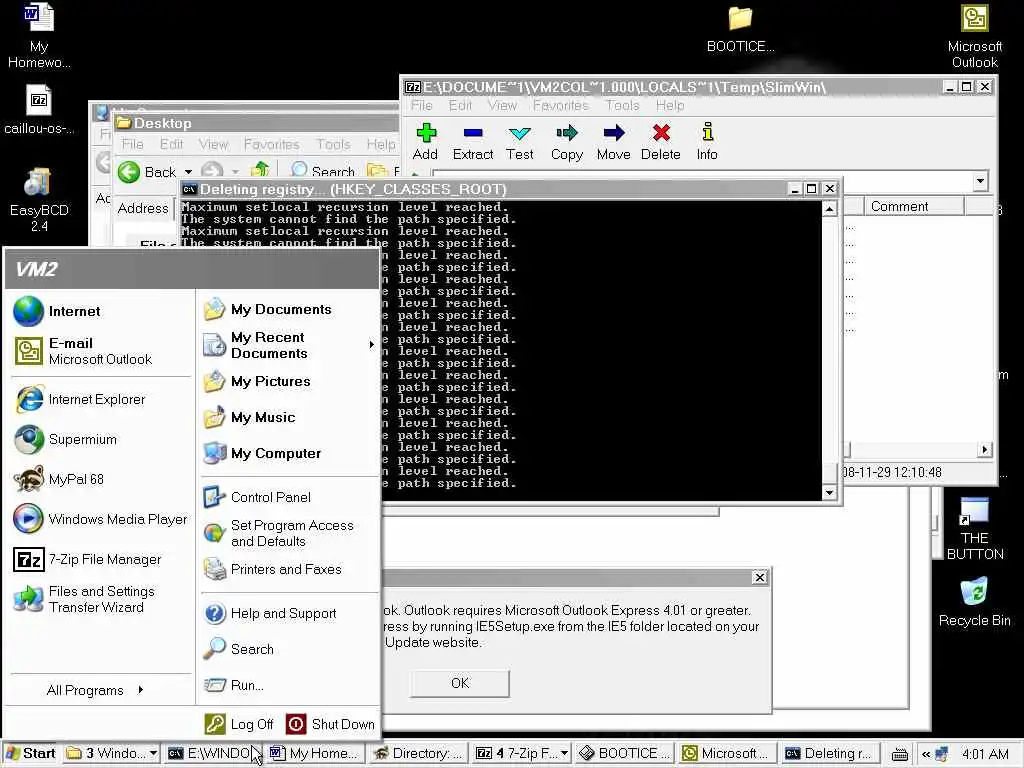Click Search in Desktop explorer toolbar
The image size is (1024, 768).
[323, 172]
